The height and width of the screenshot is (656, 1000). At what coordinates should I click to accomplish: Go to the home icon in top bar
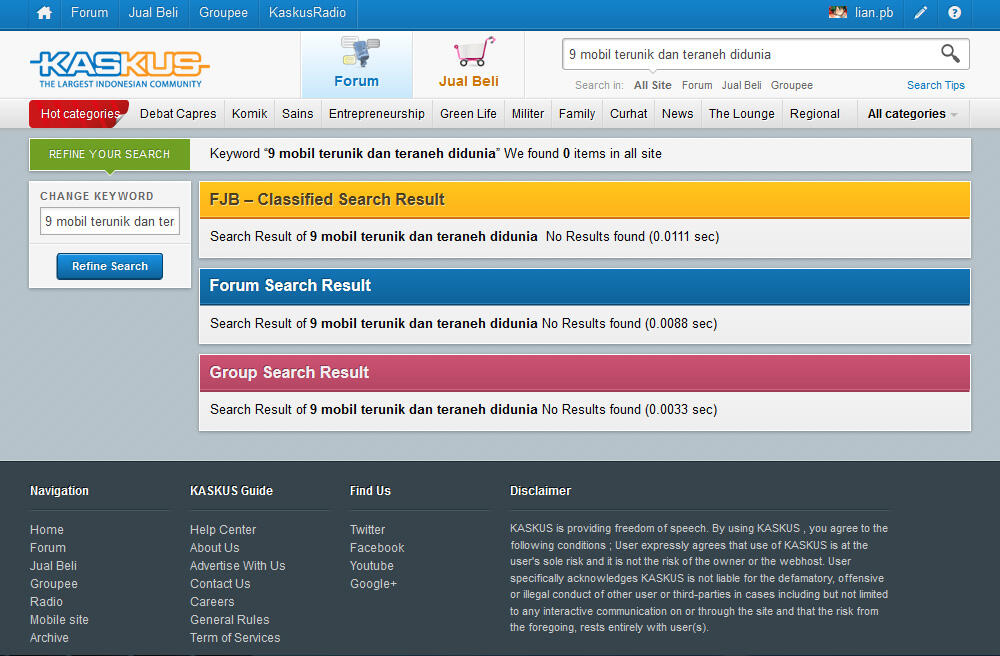pyautogui.click(x=44, y=13)
